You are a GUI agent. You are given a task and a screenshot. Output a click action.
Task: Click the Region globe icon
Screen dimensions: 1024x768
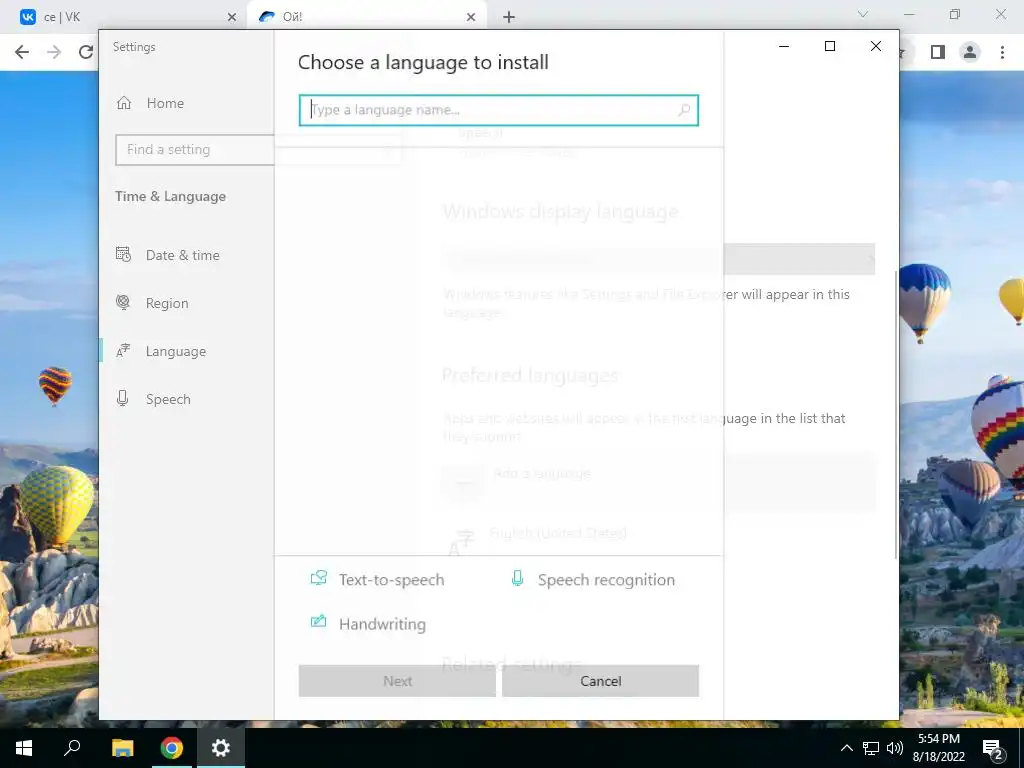coord(123,302)
